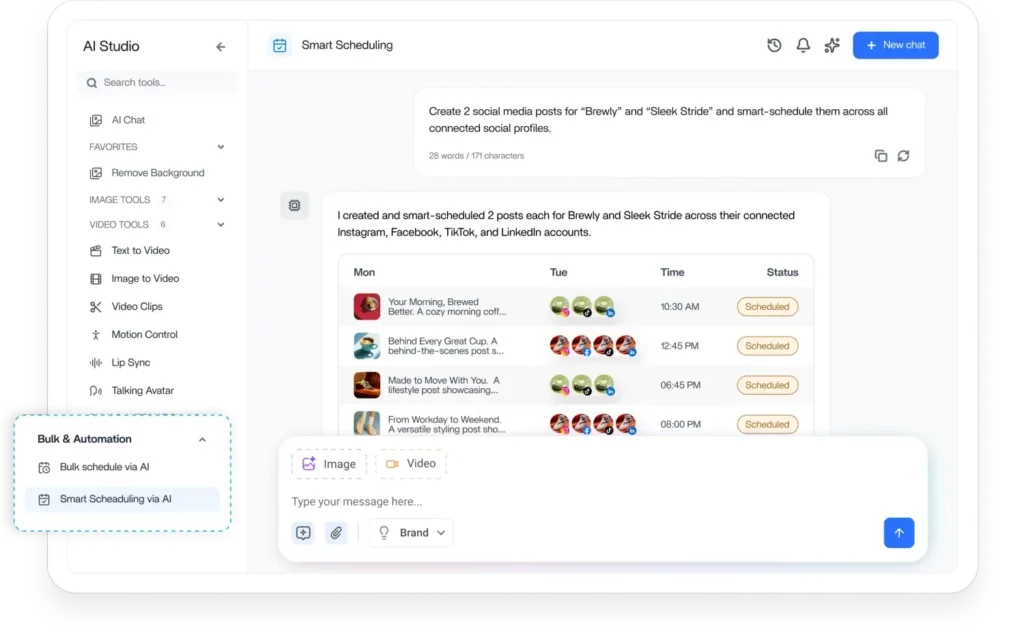
Task: Click the Motion Control figure icon
Action: click(x=96, y=335)
